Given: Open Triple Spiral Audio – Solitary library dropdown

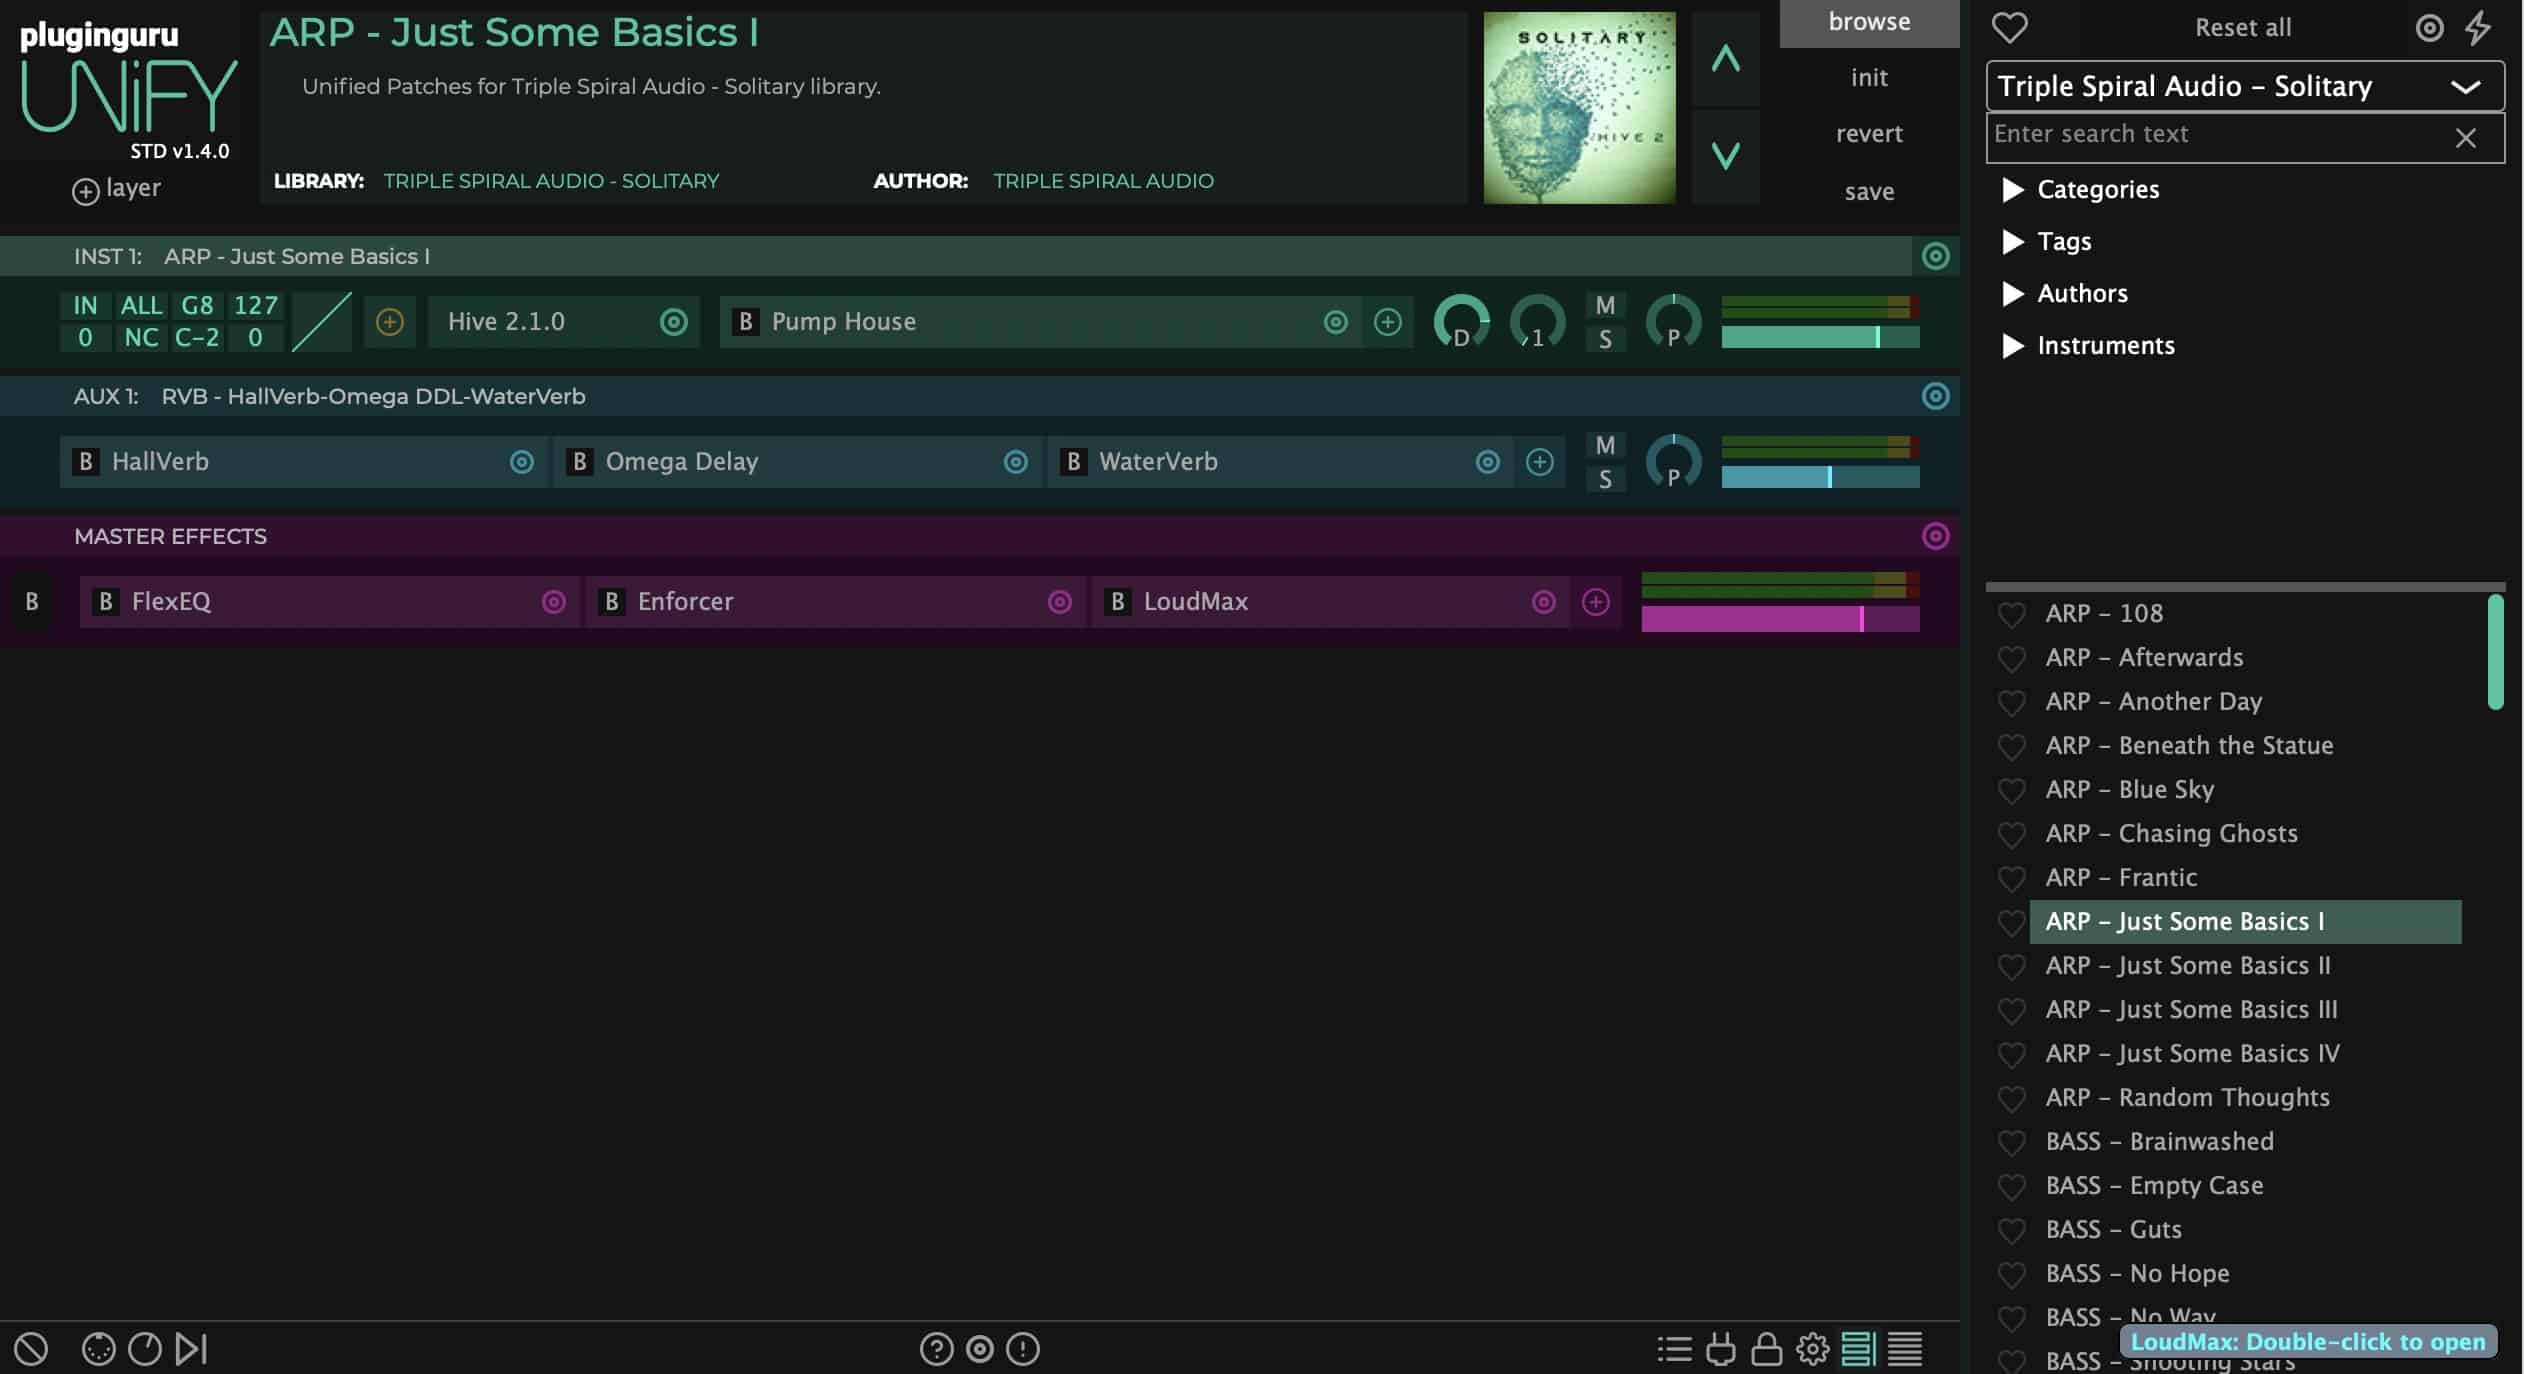Looking at the screenshot, I should point(2245,87).
